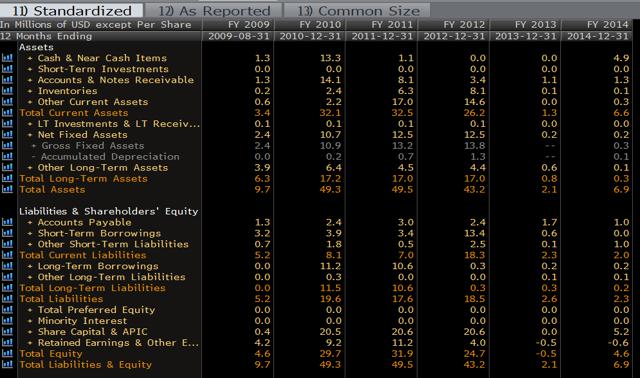Open chart icon for Other Short-Term Liabilities
Image resolution: width=640 pixels, height=378 pixels.
[7, 244]
